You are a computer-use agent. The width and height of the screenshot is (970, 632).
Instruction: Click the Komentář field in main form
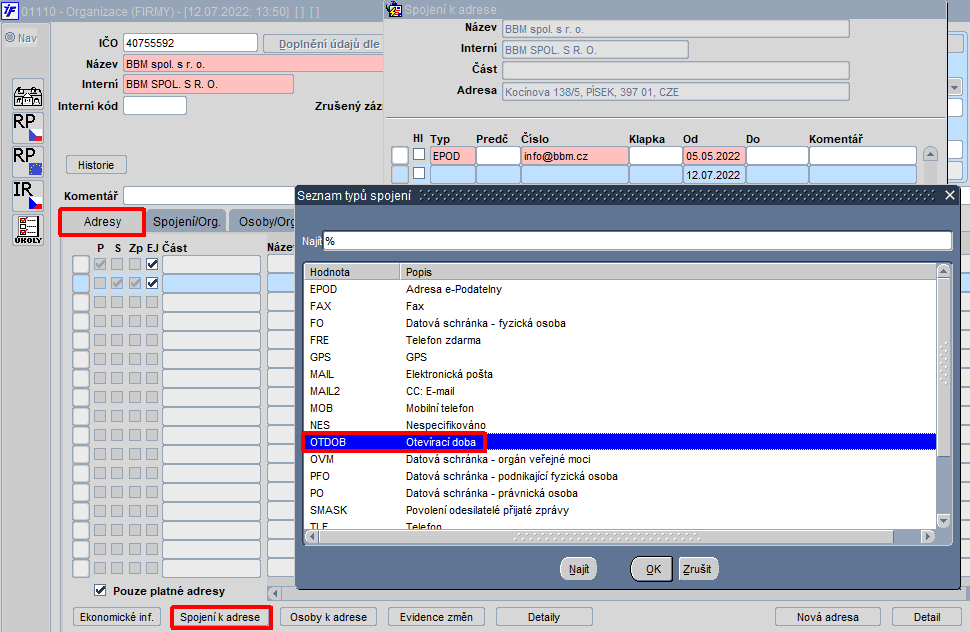[210, 195]
